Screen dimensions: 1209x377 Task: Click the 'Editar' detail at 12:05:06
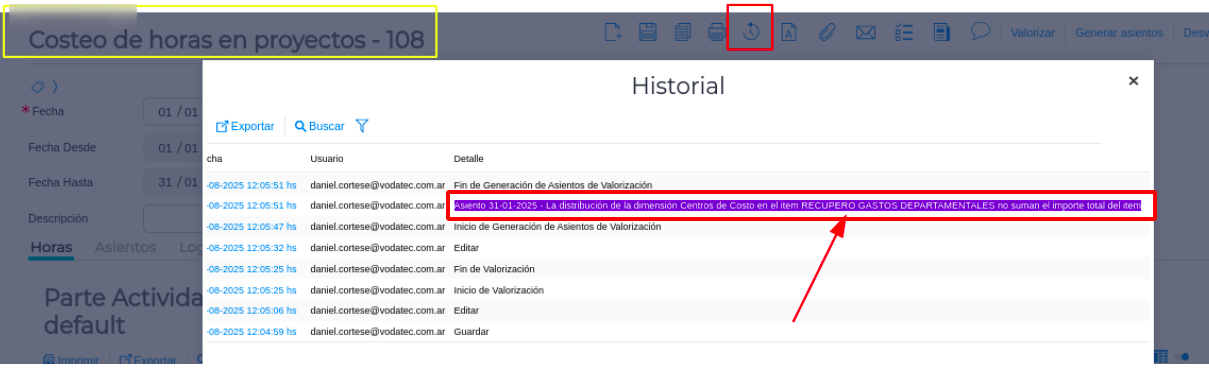pyautogui.click(x=466, y=311)
